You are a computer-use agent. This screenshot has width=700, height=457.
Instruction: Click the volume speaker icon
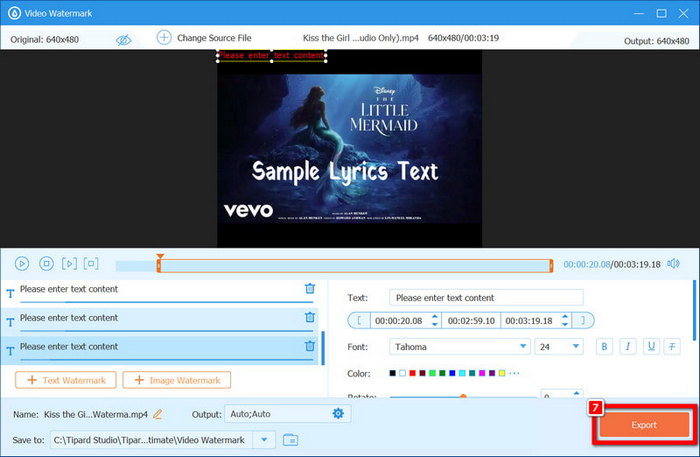(673, 264)
